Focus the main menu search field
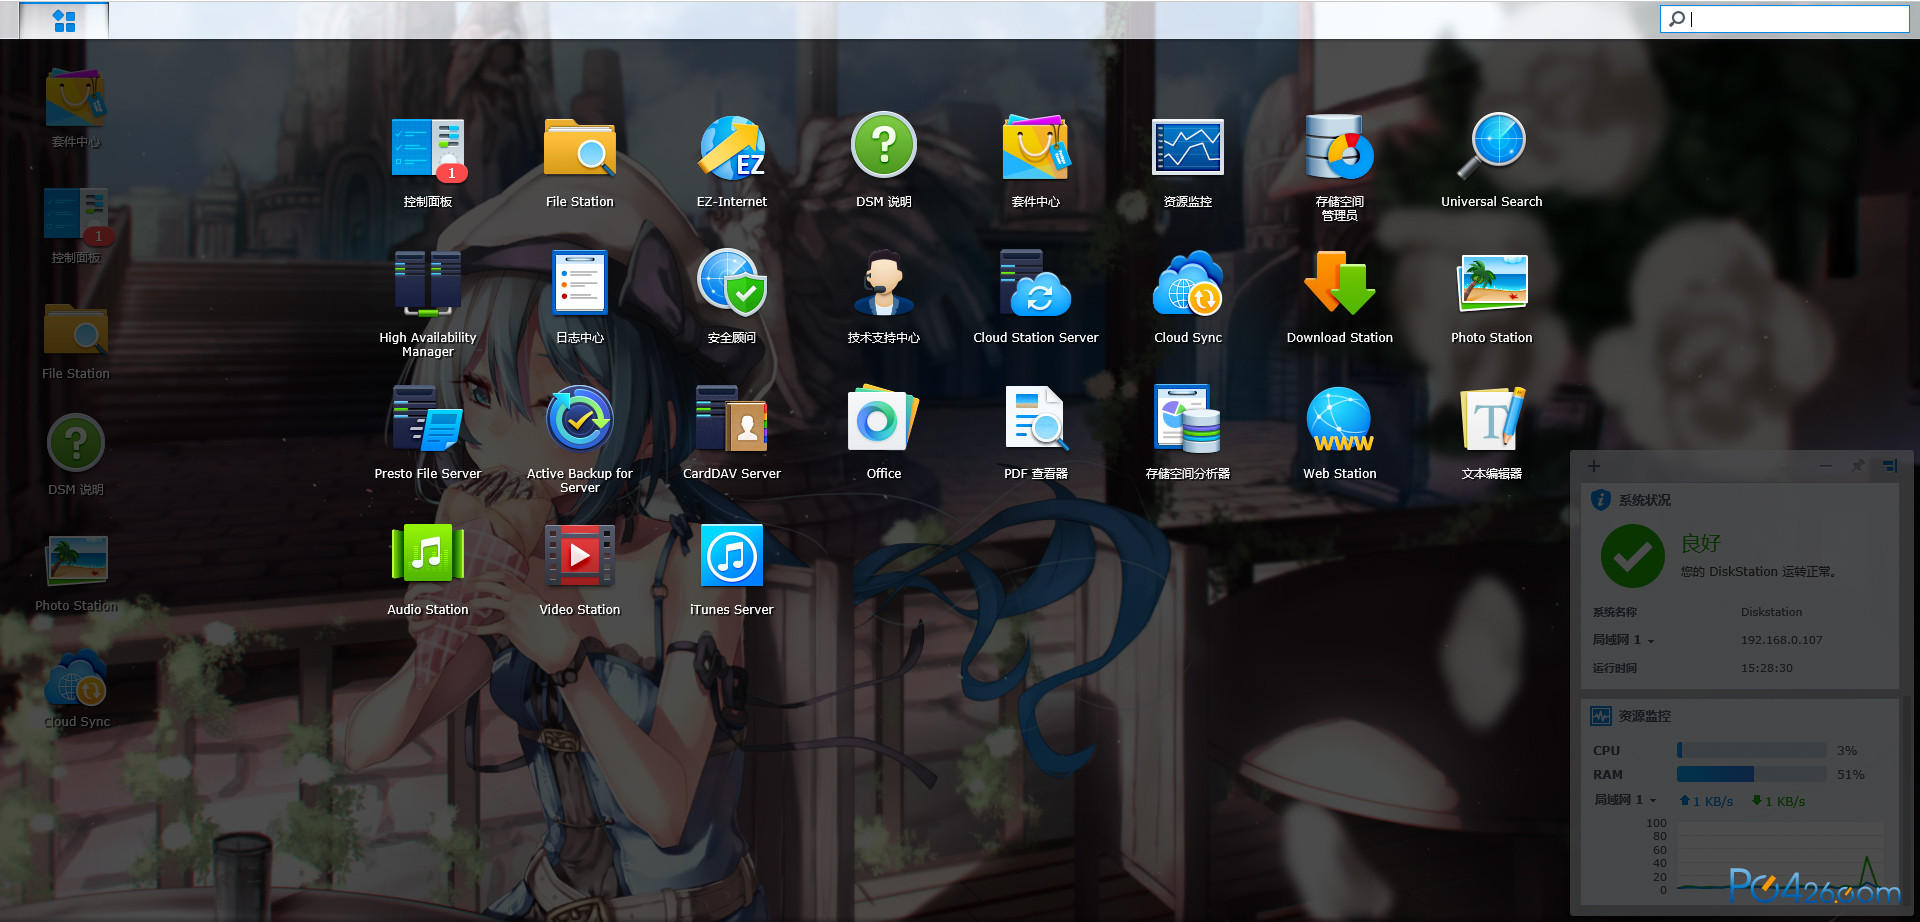This screenshot has height=922, width=1920. [x=1785, y=19]
